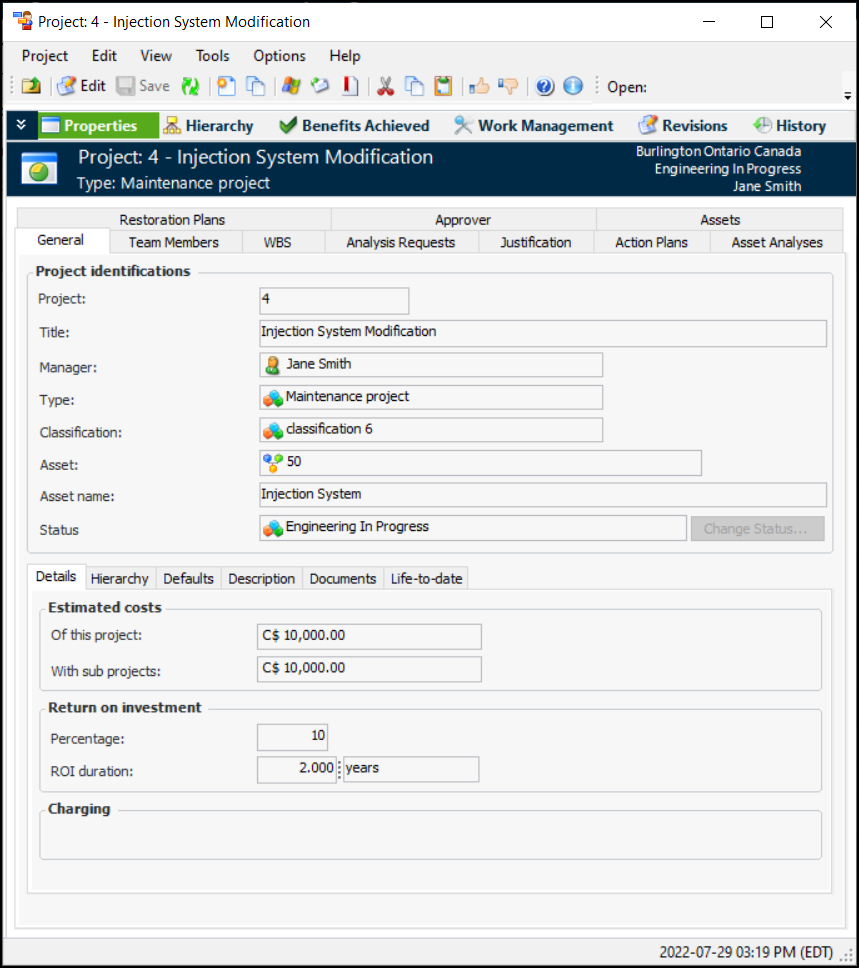Switch to the Team Members tab
Screen dimensions: 859x968
(173, 242)
